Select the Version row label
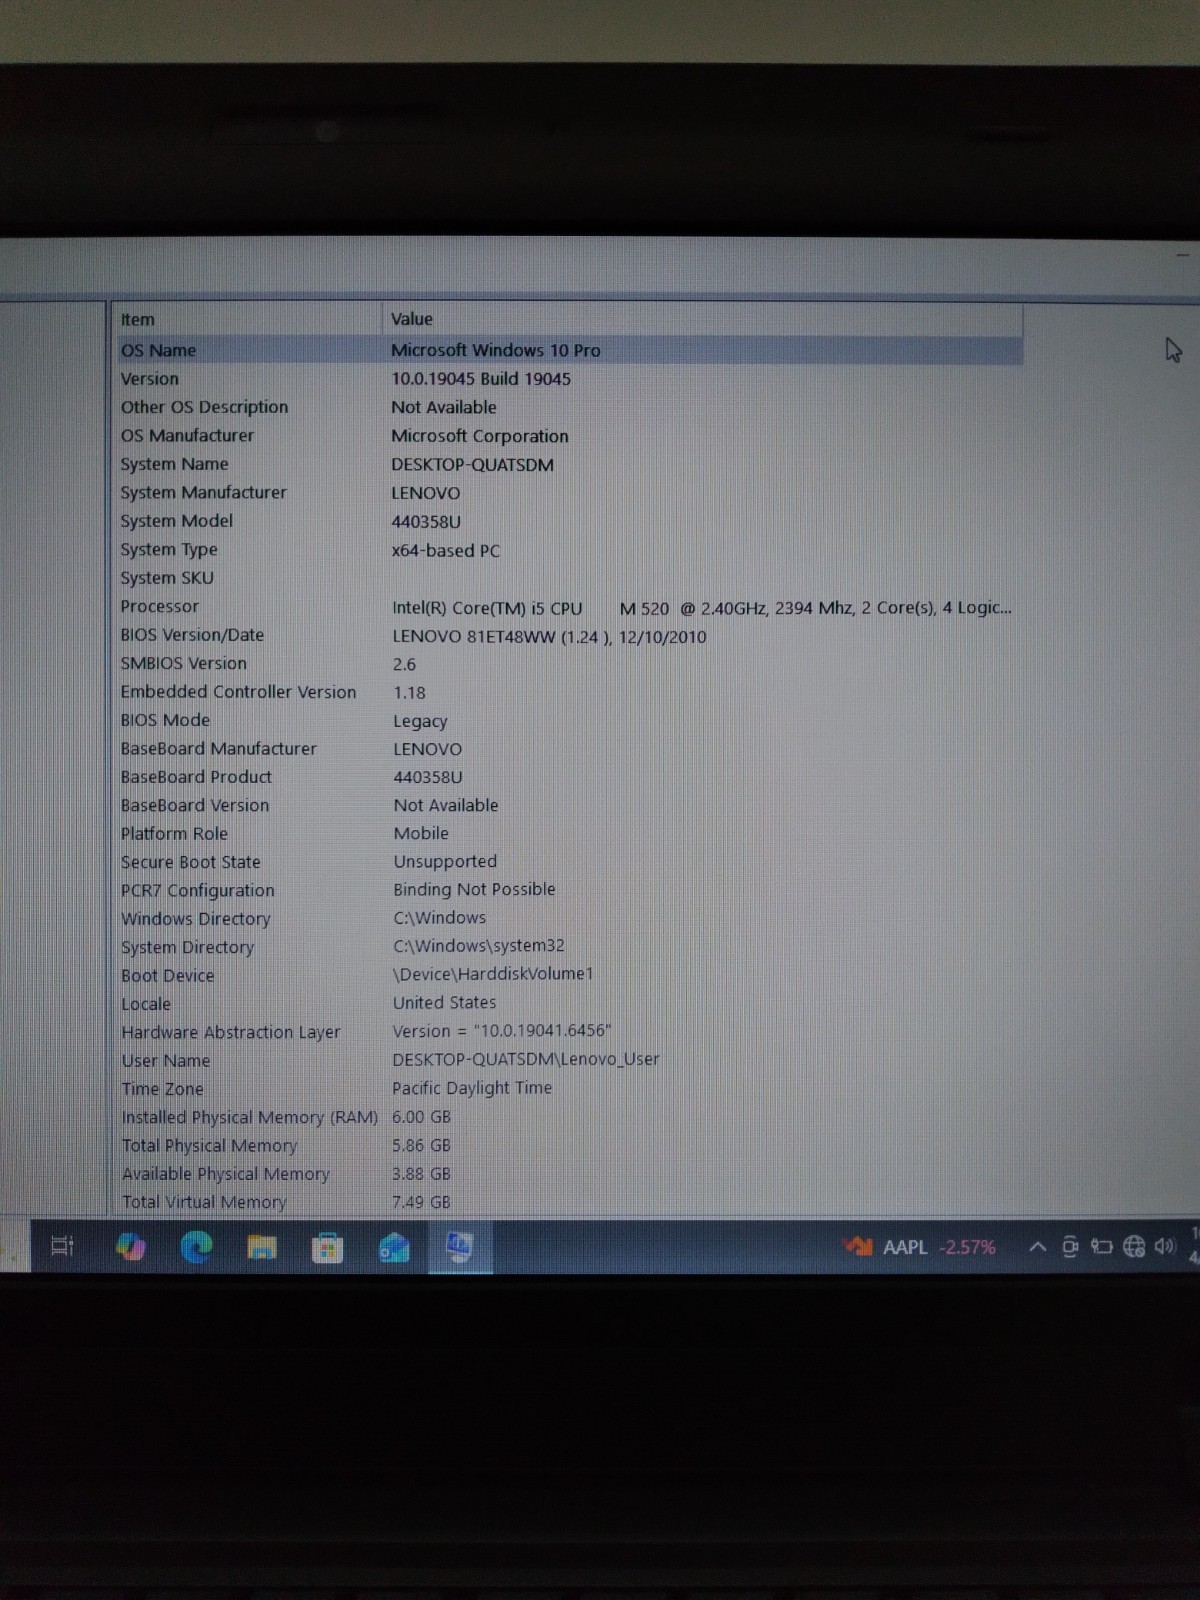 point(150,379)
